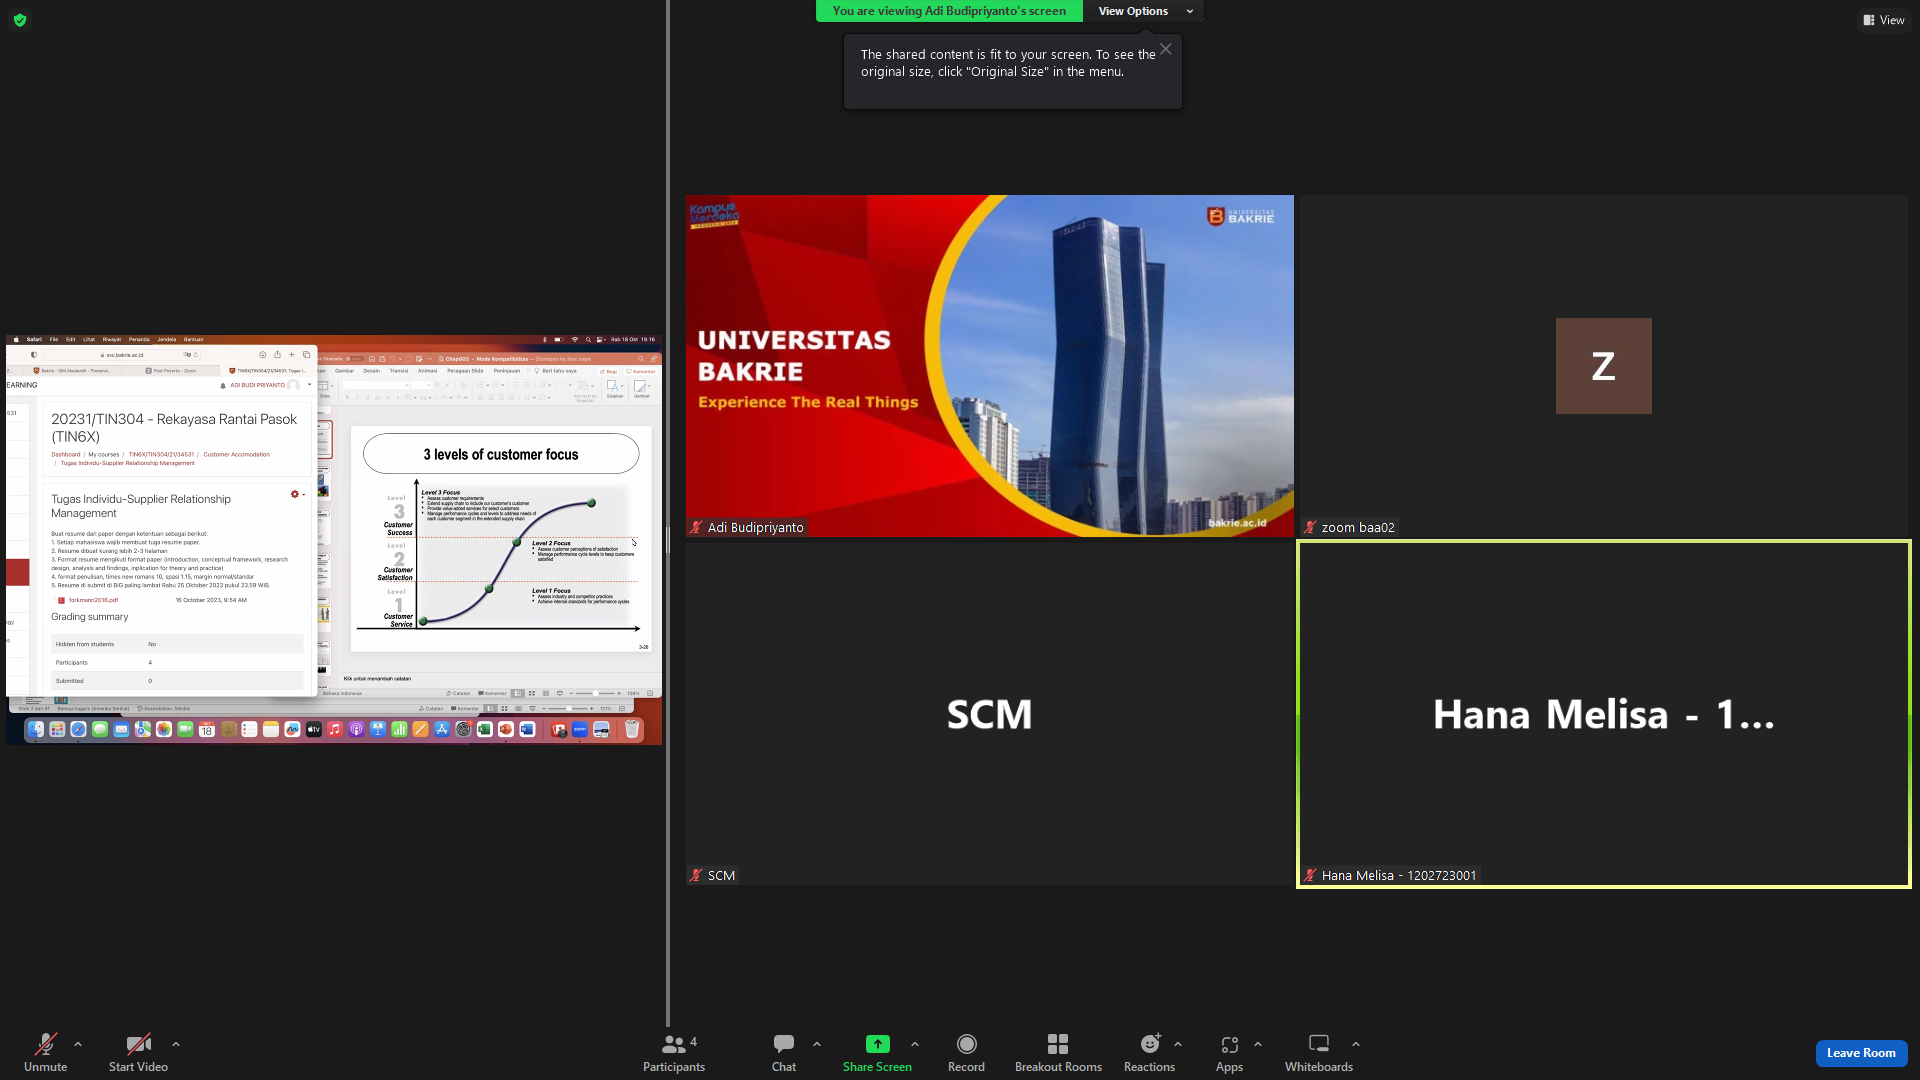Click the forkmann2016.pdf link in shared screen
The width and height of the screenshot is (1920, 1080).
pos(93,600)
